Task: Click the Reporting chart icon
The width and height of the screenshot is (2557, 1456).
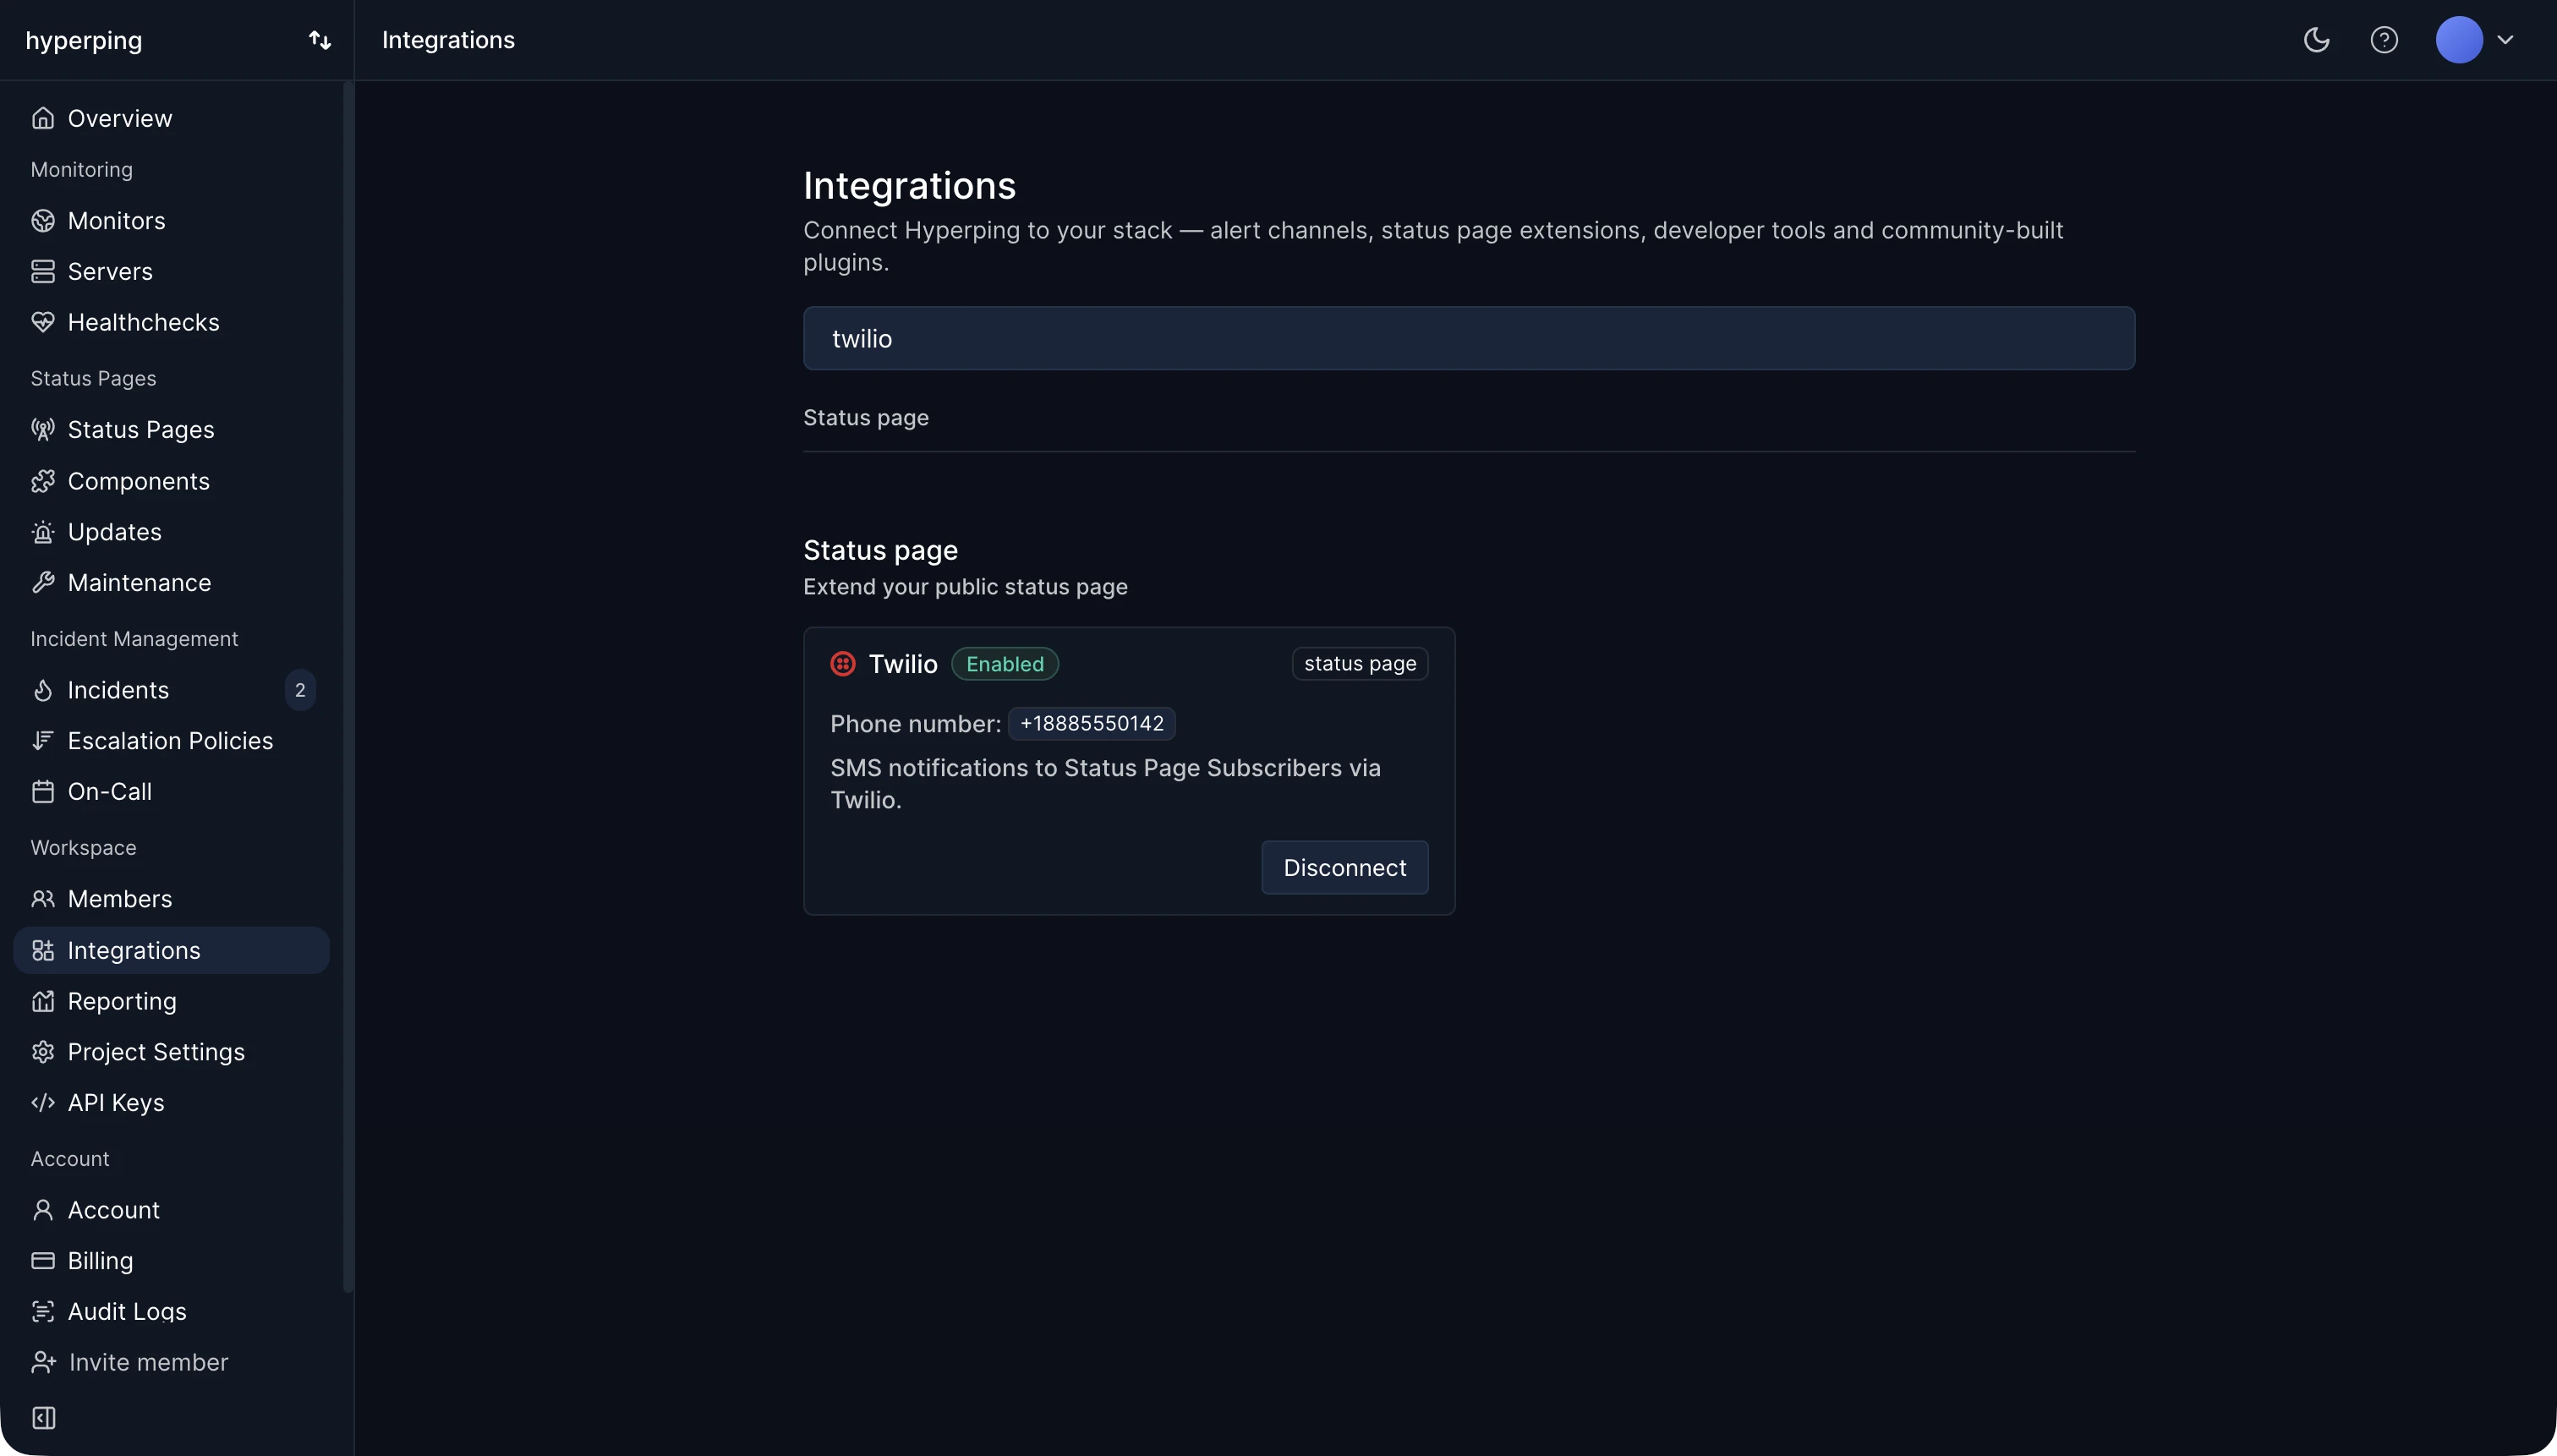Action: (42, 1001)
